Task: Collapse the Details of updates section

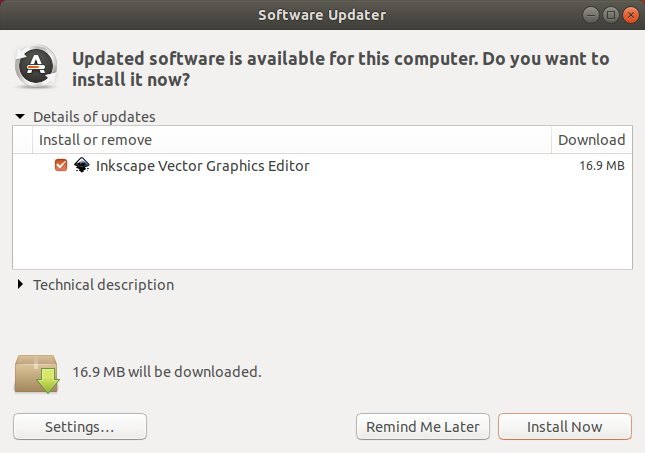Action: pyautogui.click(x=20, y=117)
